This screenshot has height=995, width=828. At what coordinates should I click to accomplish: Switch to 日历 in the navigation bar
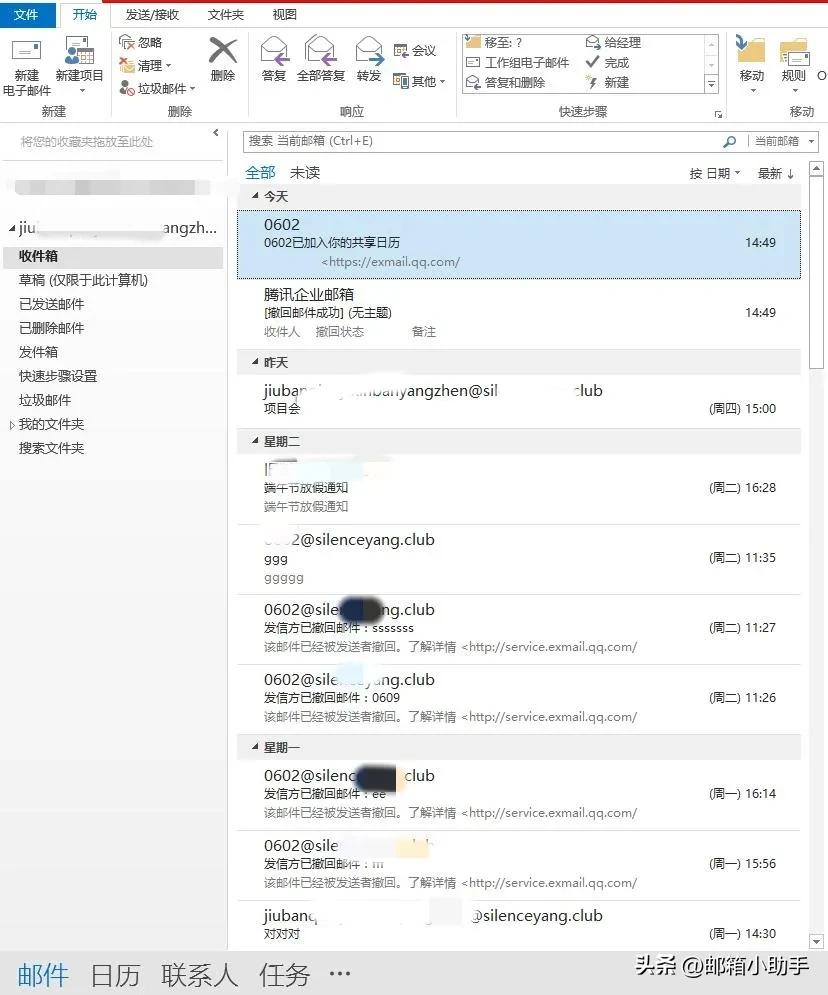click(115, 974)
